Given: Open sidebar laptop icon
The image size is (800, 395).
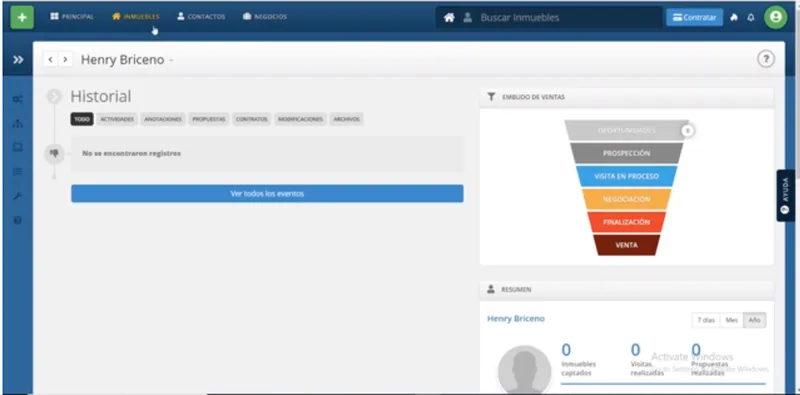Looking at the screenshot, I should 18,147.
